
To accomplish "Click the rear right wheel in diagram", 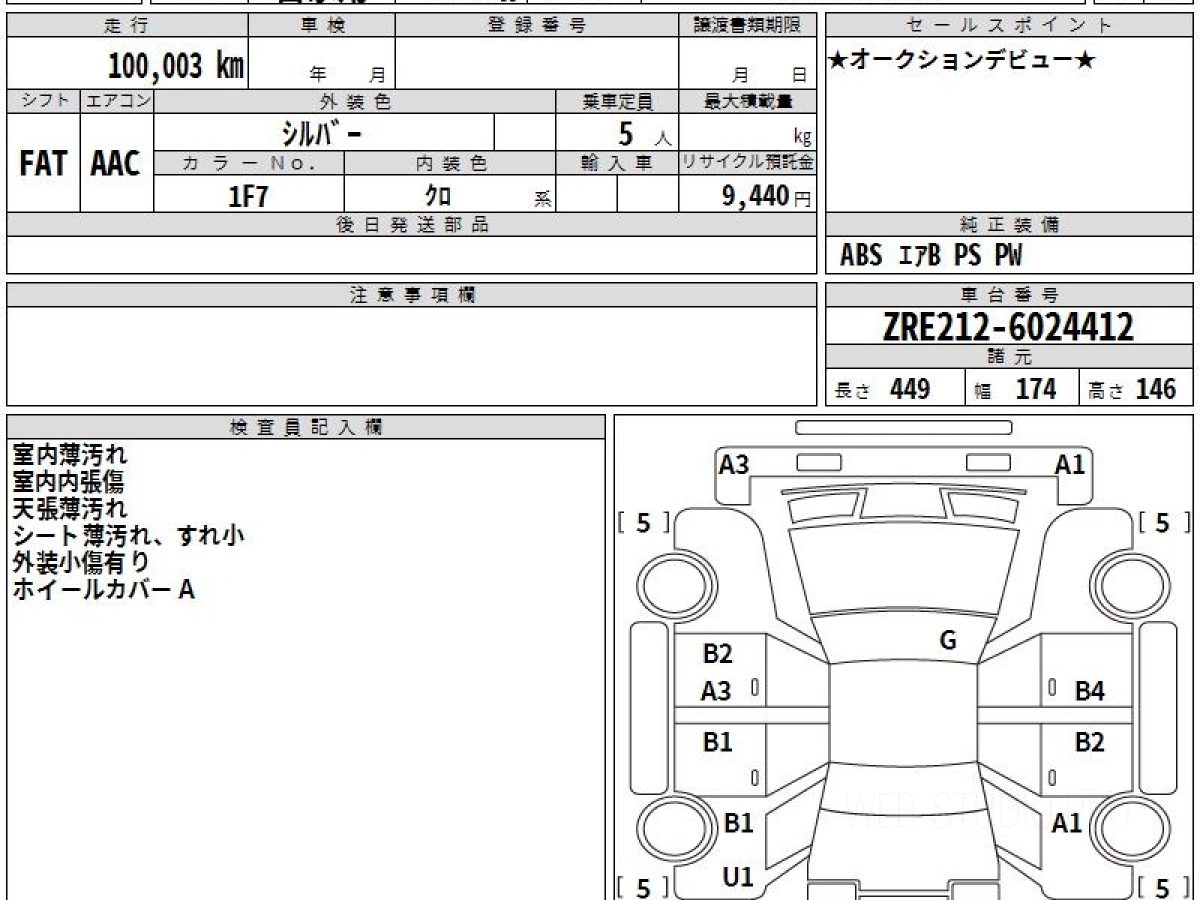I will click(x=1131, y=830).
